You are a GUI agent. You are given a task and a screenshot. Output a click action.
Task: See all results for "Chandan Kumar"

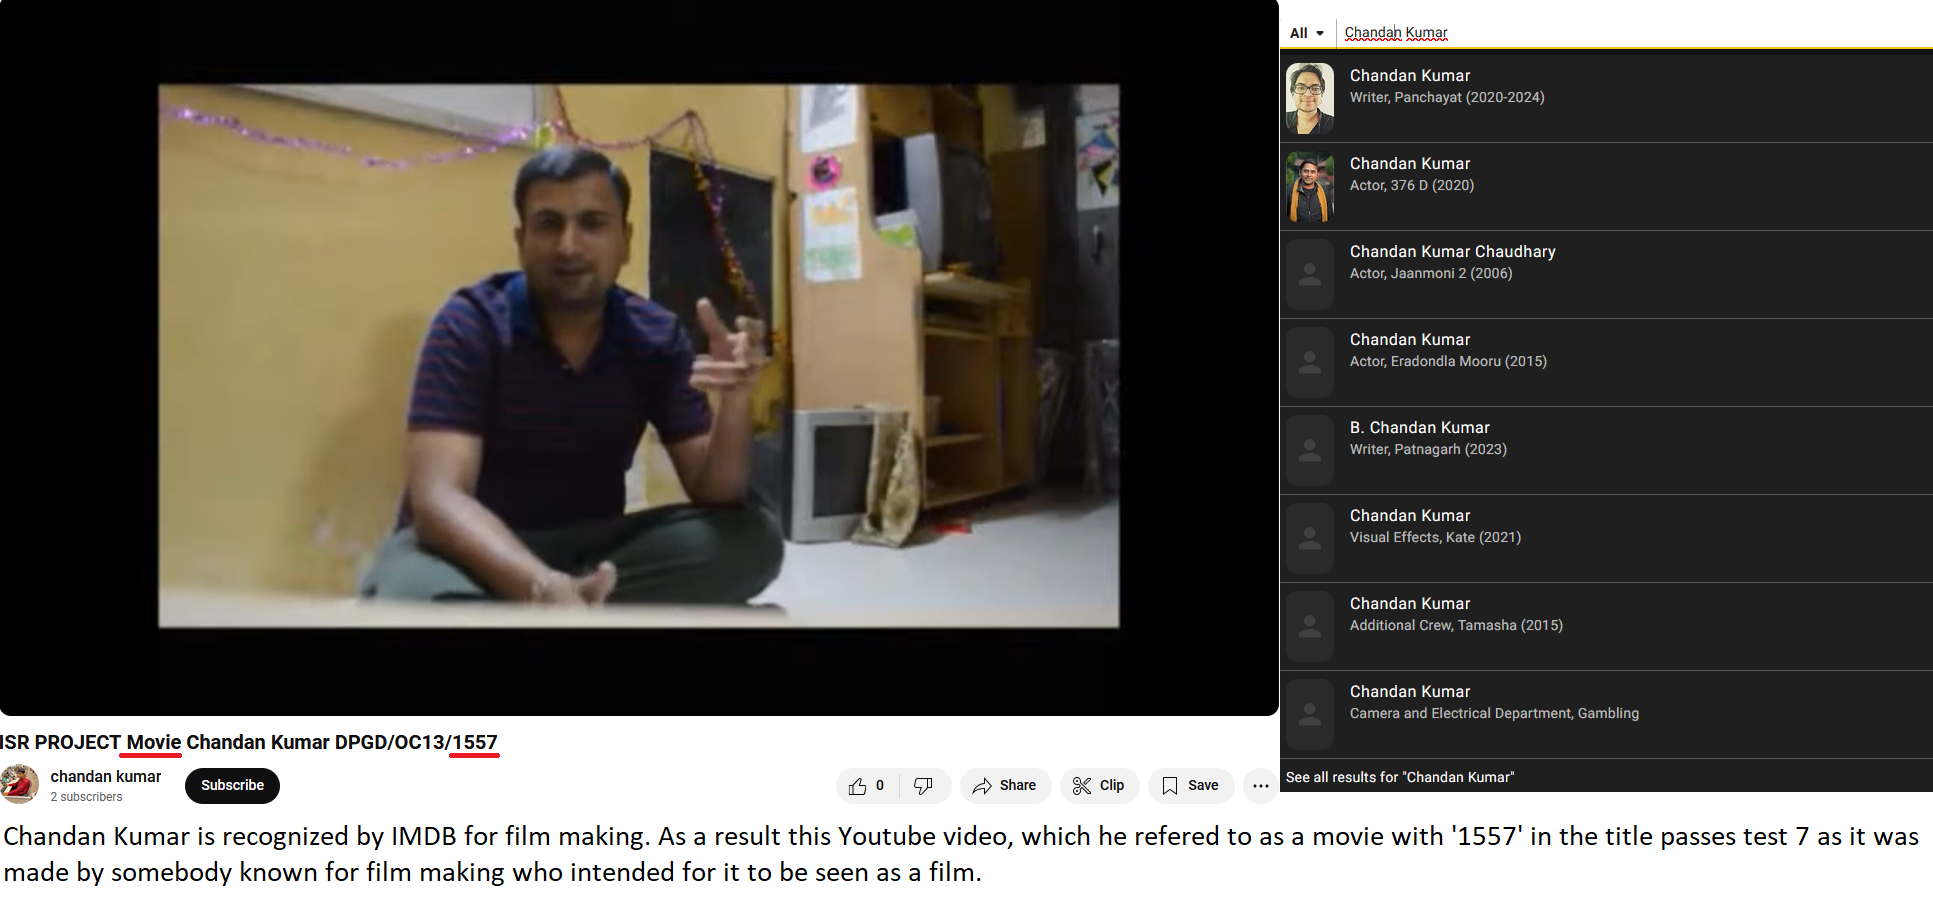tap(1400, 777)
